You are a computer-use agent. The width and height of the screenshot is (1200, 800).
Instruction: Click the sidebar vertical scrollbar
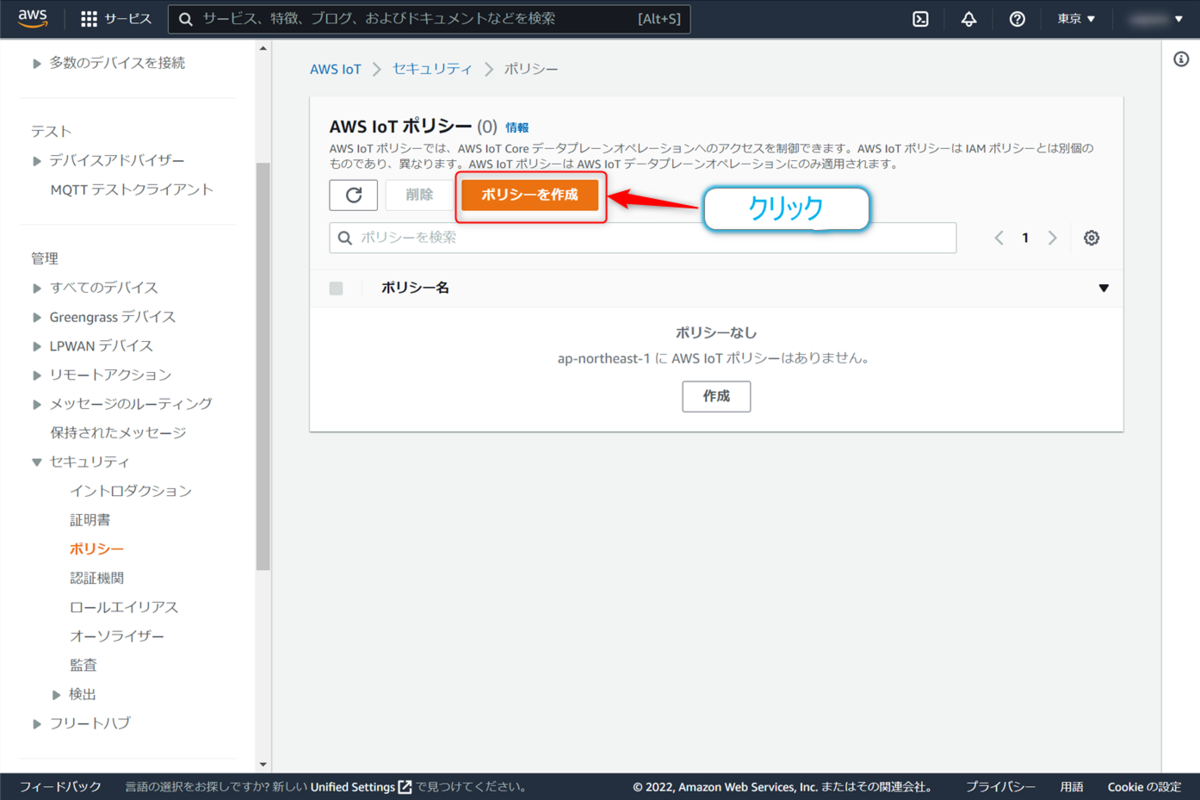click(264, 365)
